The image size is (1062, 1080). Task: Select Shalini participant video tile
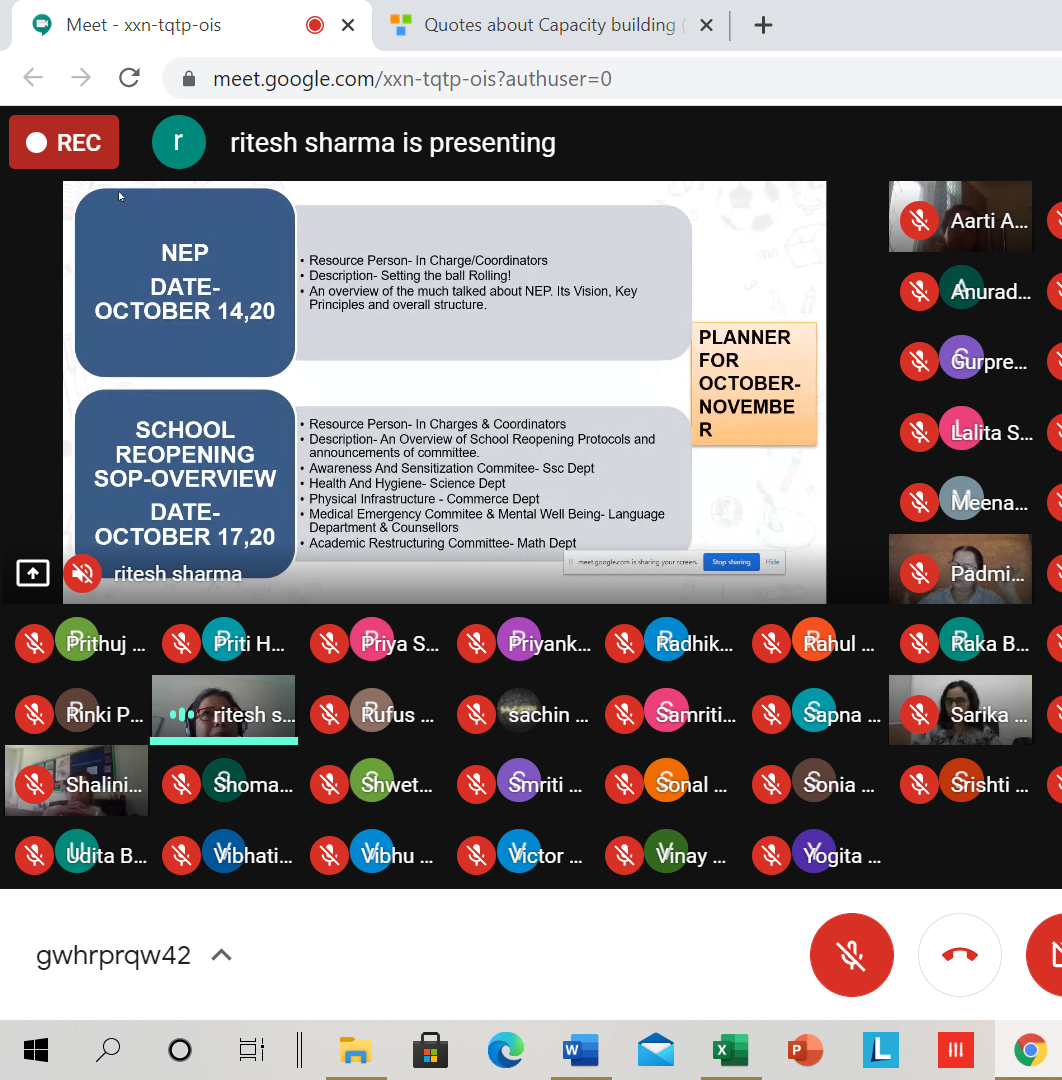[76, 780]
